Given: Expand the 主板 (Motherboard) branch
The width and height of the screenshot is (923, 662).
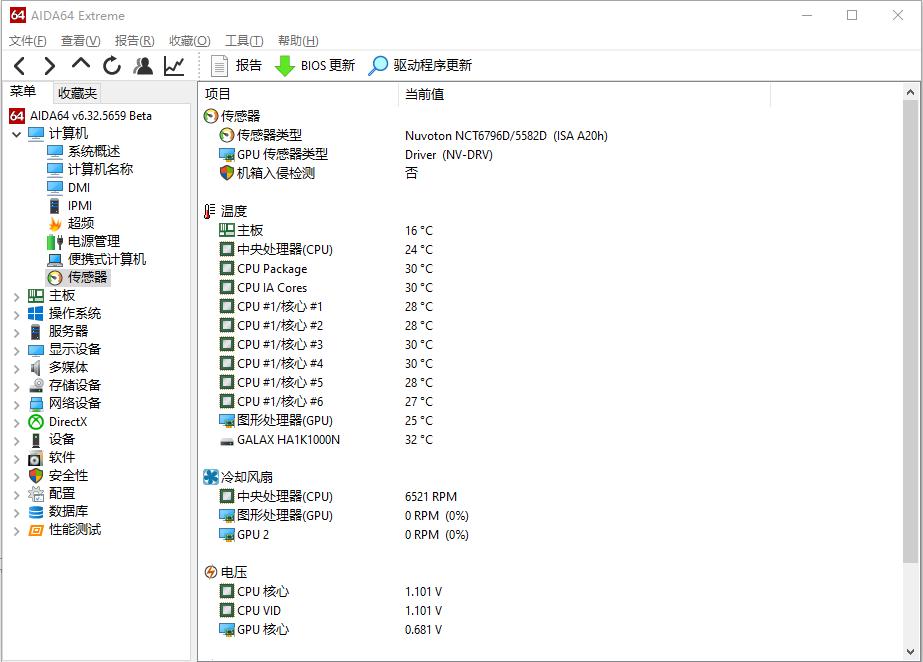Looking at the screenshot, I should coord(15,295).
